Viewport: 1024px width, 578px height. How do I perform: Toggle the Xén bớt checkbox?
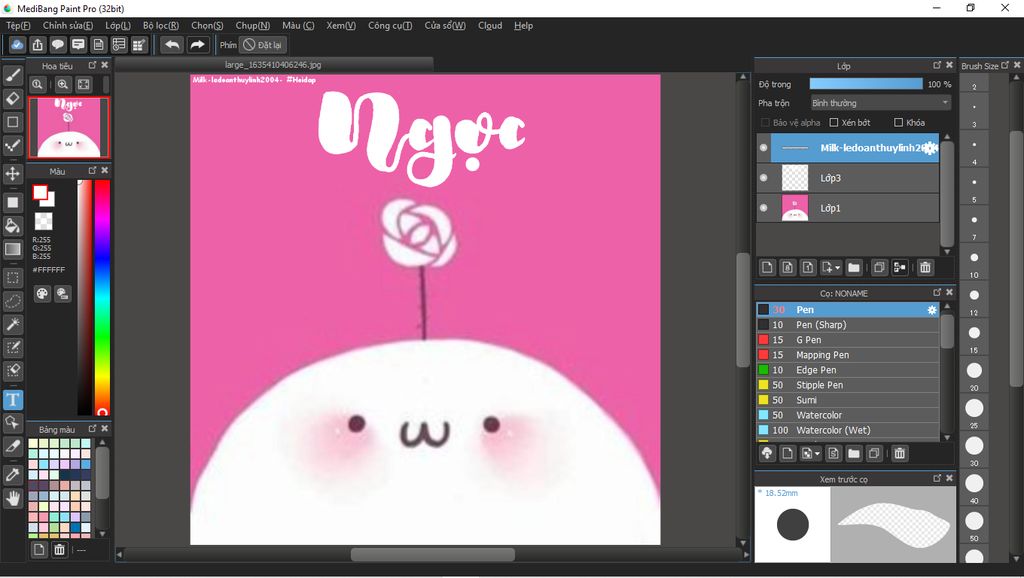tap(834, 123)
